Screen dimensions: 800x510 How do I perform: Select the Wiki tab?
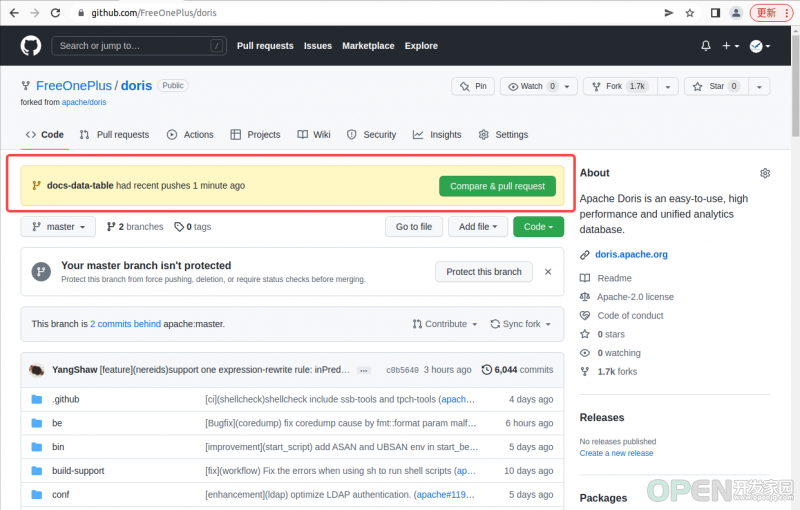point(314,135)
